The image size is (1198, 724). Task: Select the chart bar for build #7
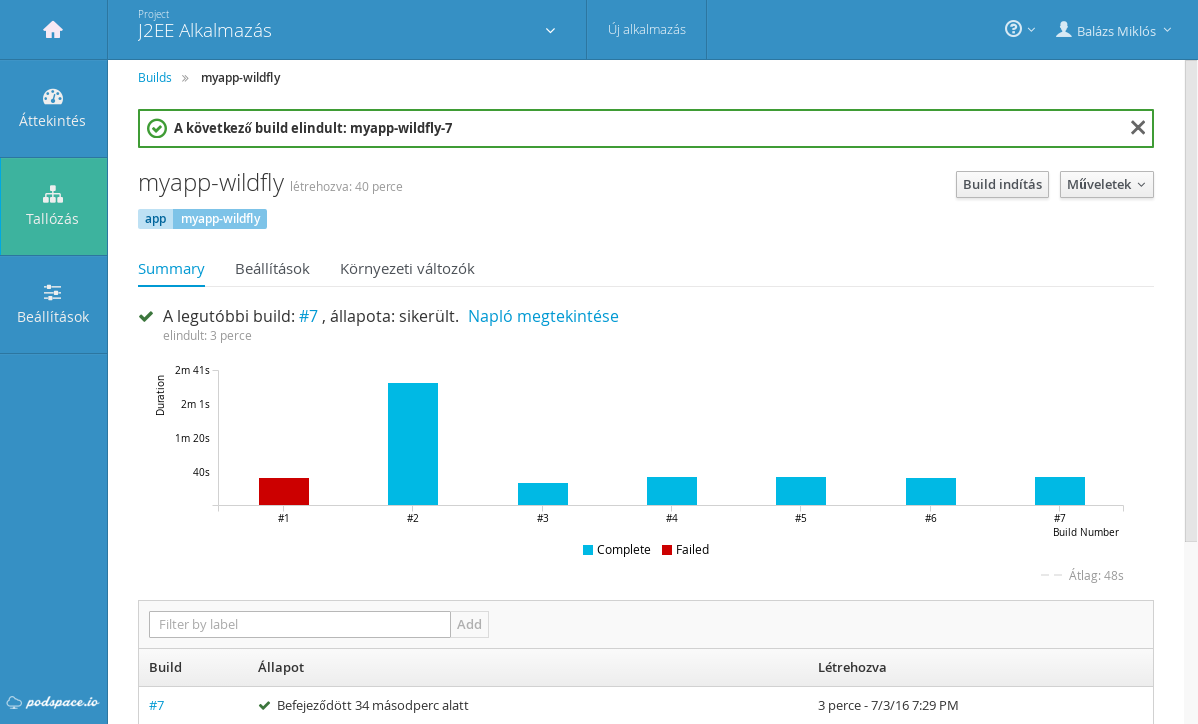1060,491
